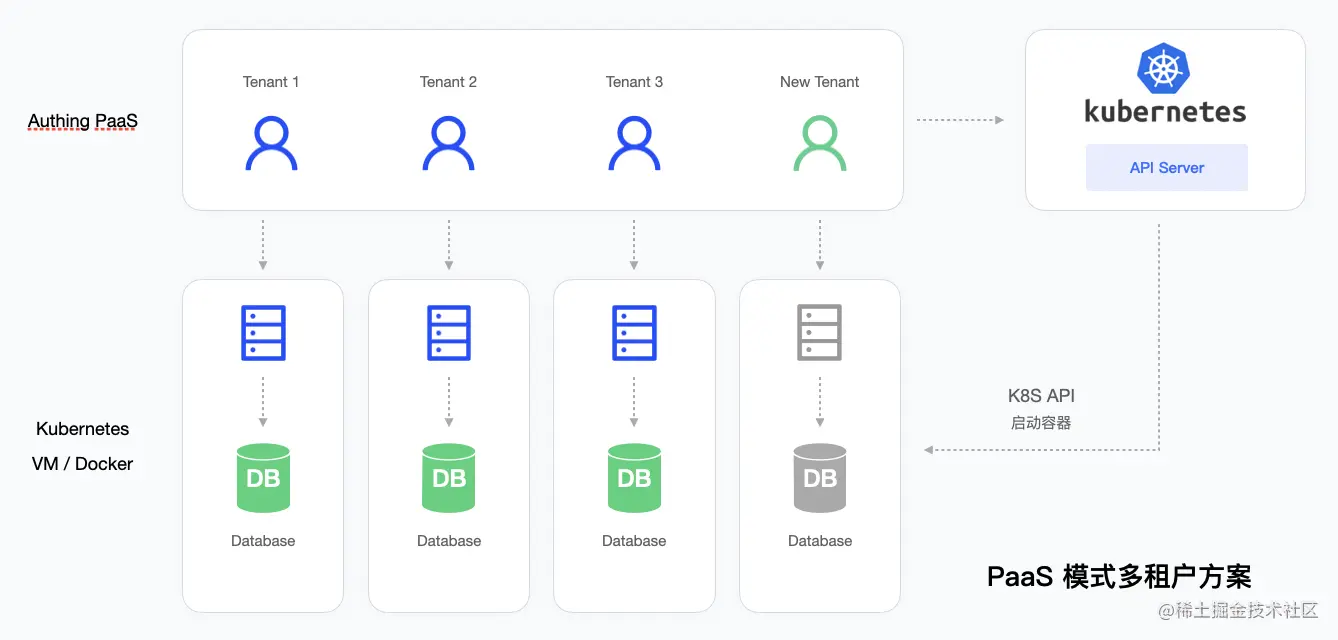This screenshot has height=640, width=1338.
Task: Click the gray DB icon below New Tenant
Action: (820, 478)
